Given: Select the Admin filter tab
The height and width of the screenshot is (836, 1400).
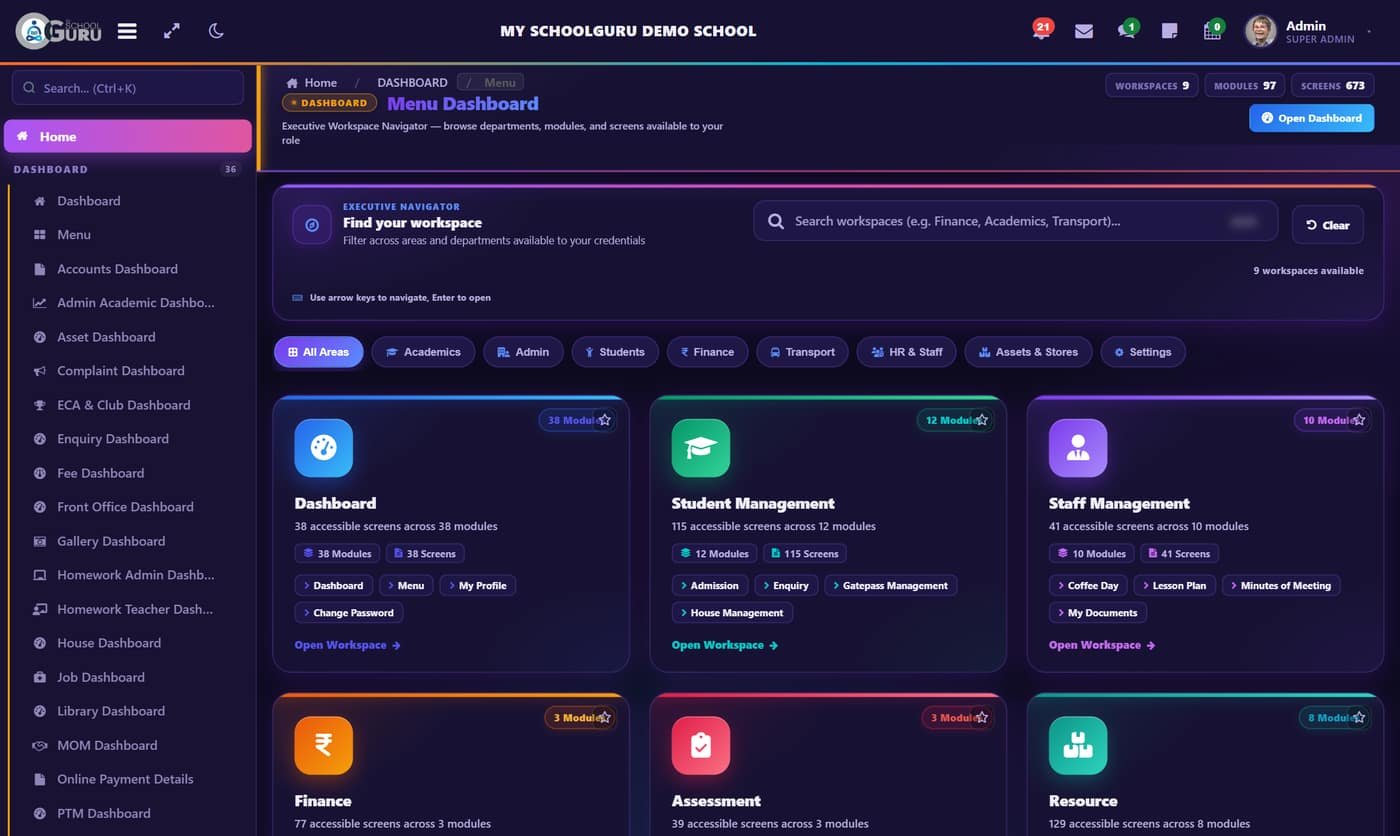Looking at the screenshot, I should (523, 352).
